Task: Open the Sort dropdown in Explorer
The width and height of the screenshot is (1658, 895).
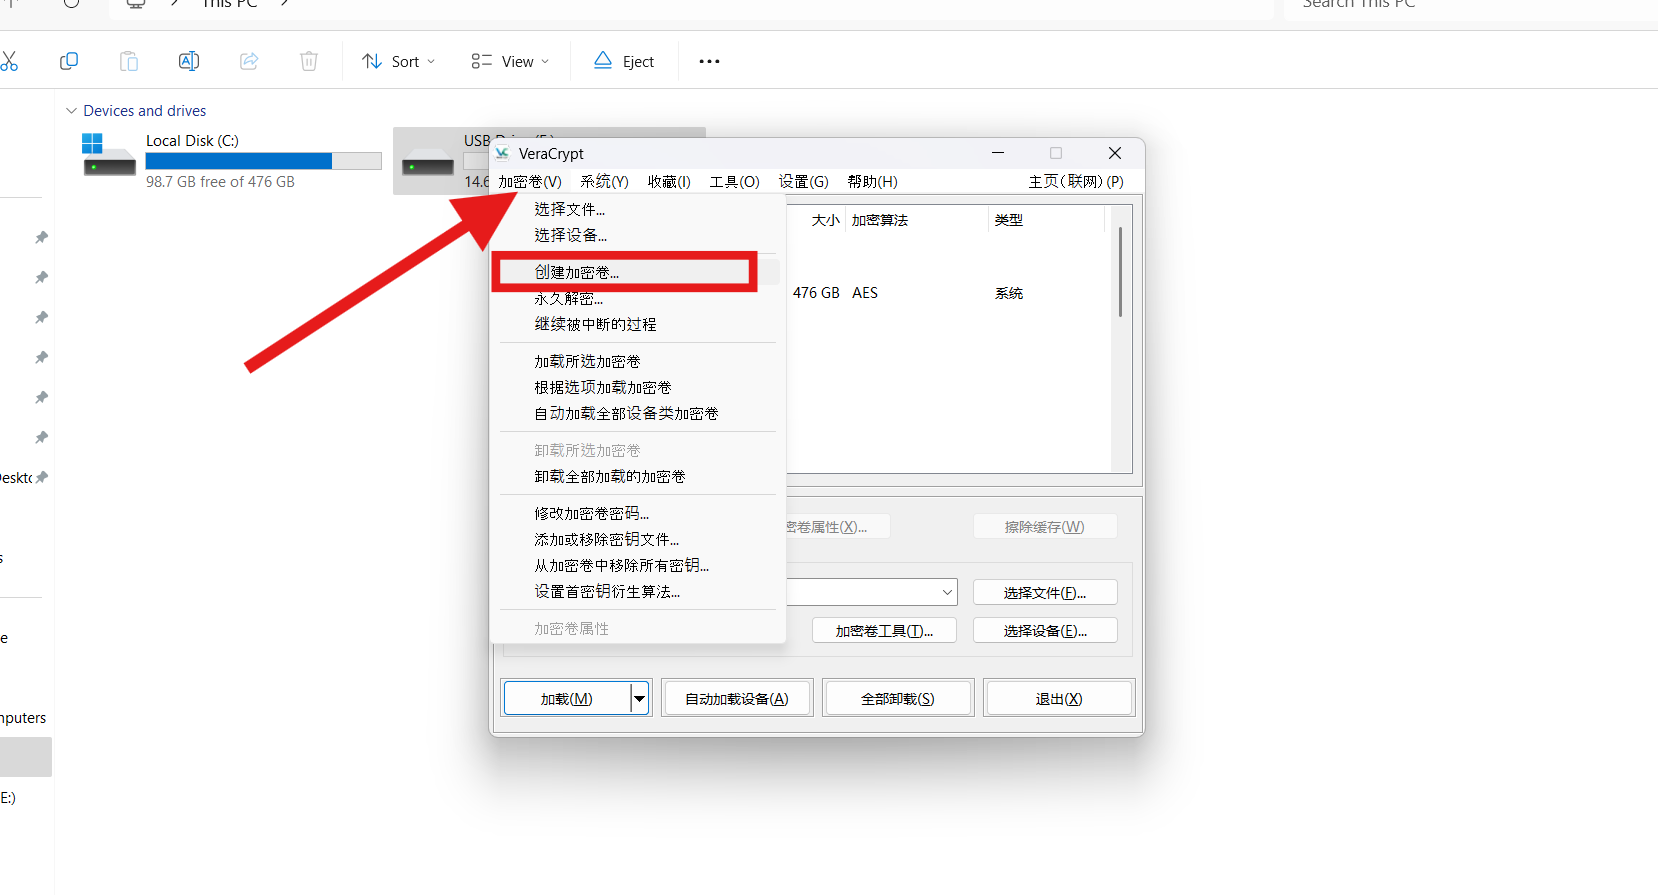Action: 398,61
